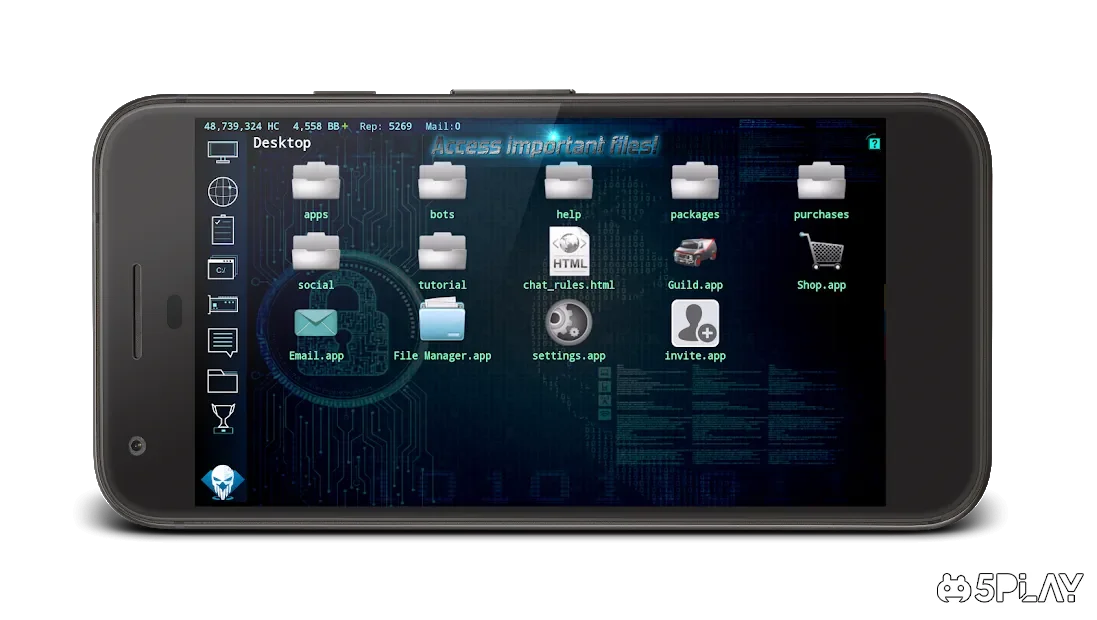The width and height of the screenshot is (1097, 620).
Task: Open settings.app gear icon
Action: pyautogui.click(x=568, y=324)
